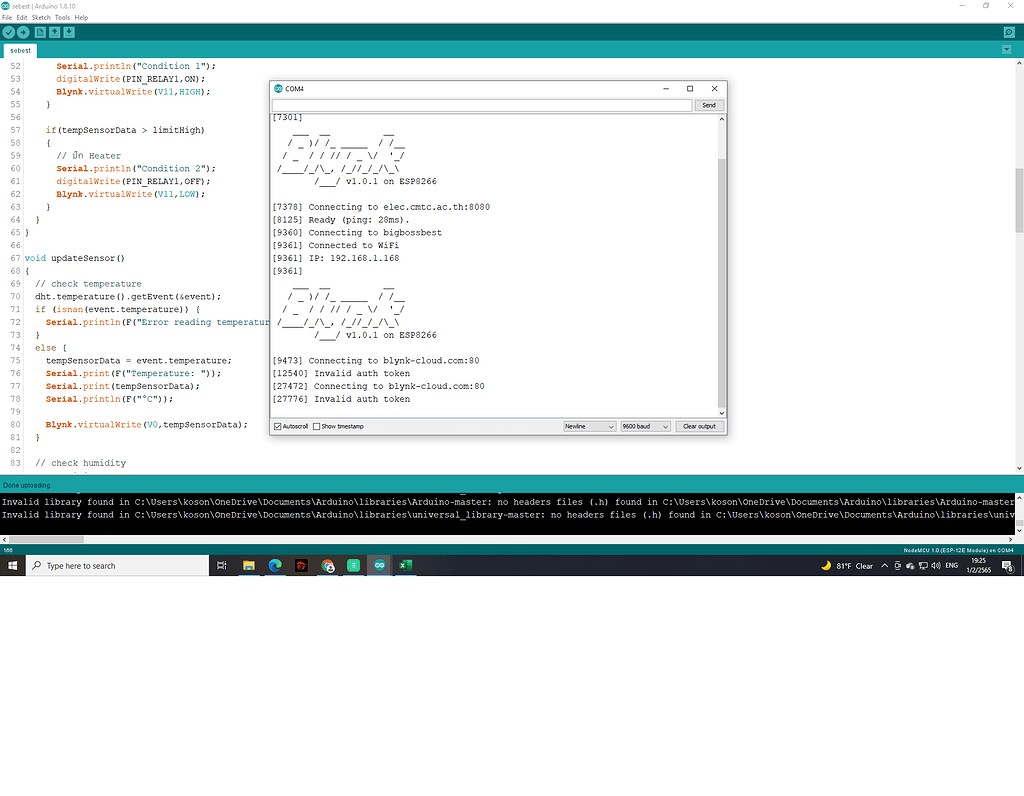Click the Clear output button
This screenshot has width=1024, height=796.
[699, 426]
